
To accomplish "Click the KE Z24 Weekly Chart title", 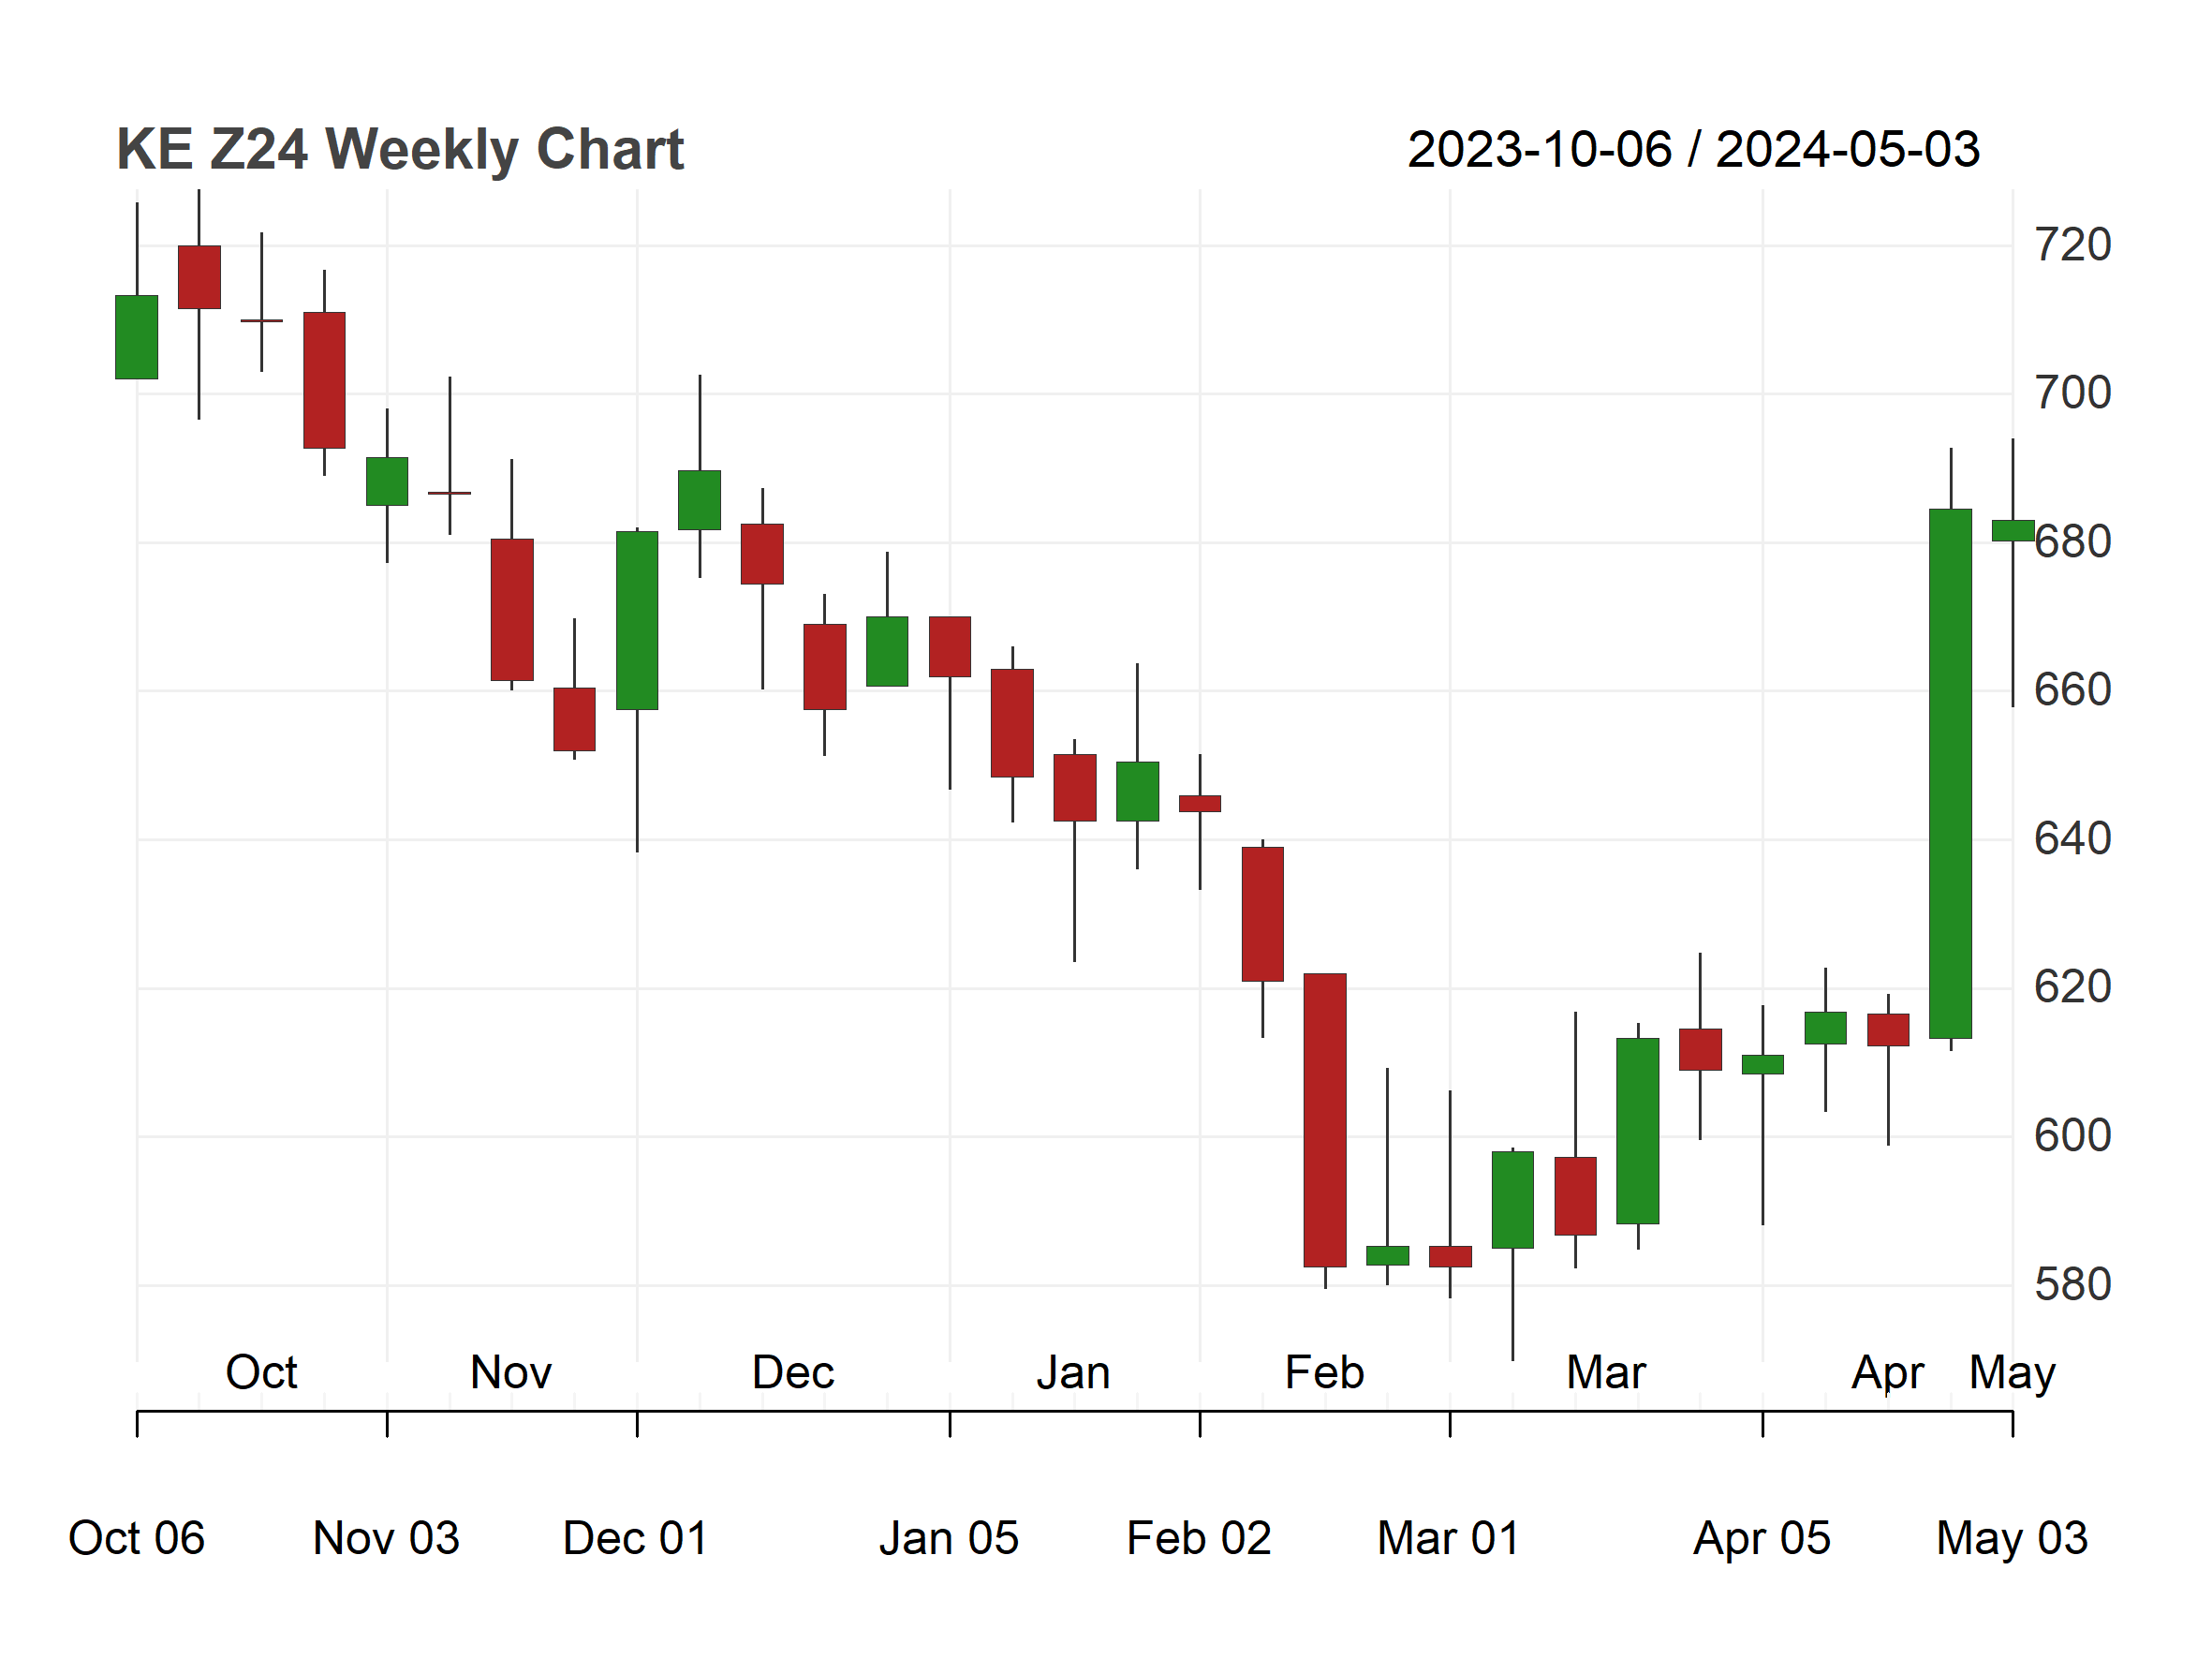I will (400, 150).
